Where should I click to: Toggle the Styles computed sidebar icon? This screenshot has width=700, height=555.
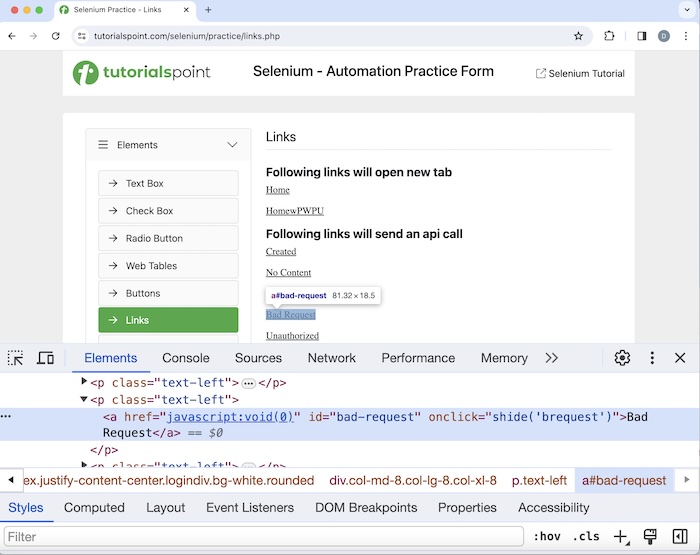680,537
